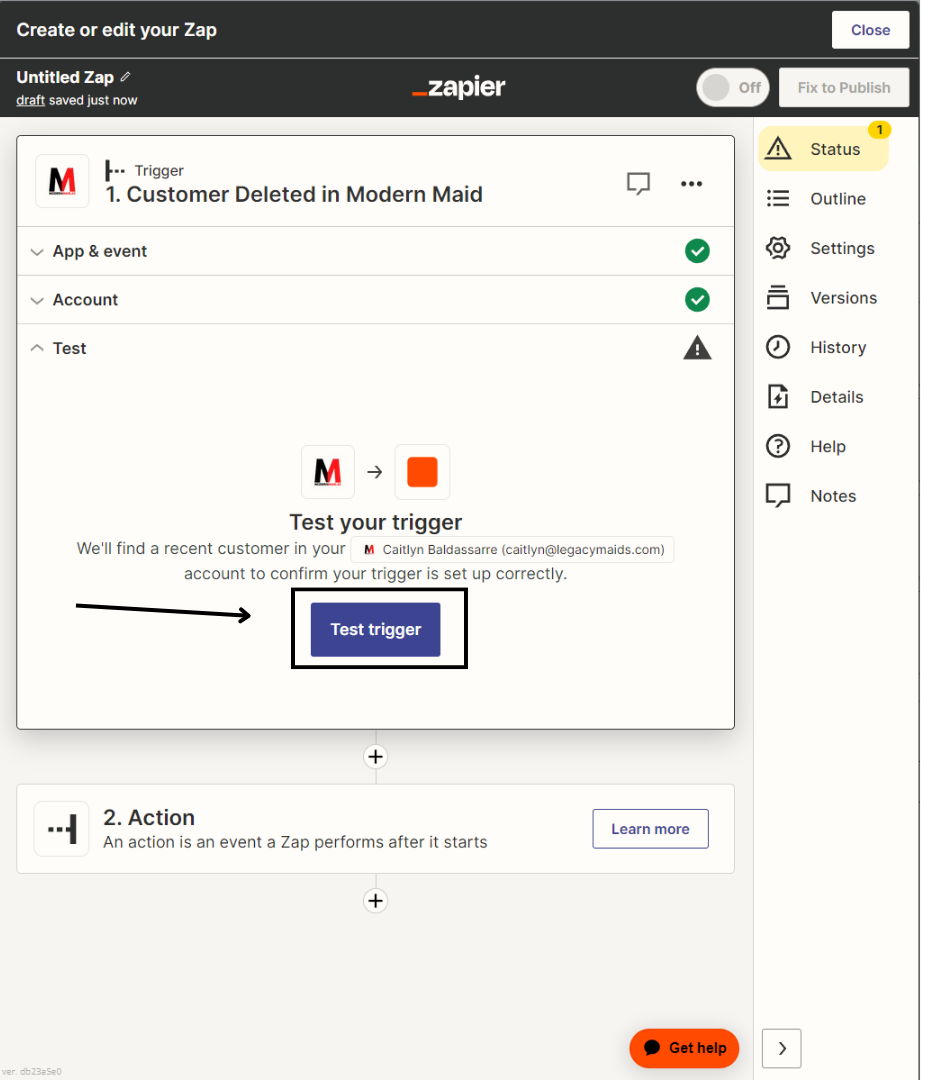Click the trigger title Customer Deleted in Modern Maid
The height and width of the screenshot is (1080, 925).
[295, 195]
